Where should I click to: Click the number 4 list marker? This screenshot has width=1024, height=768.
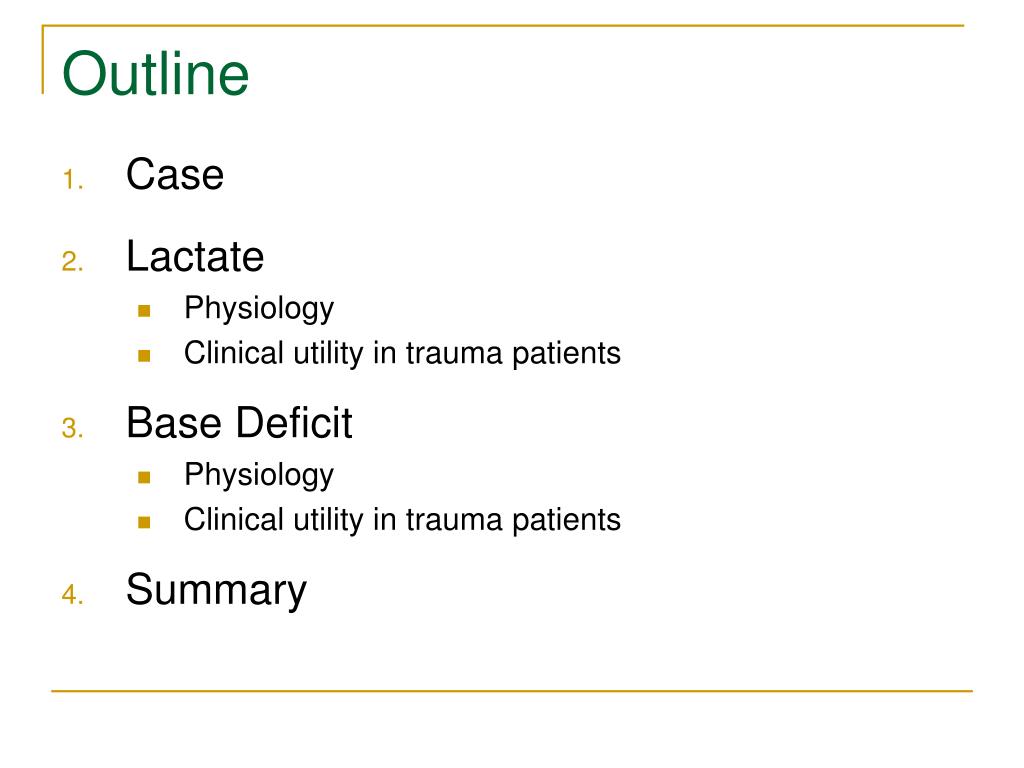pyautogui.click(x=73, y=595)
